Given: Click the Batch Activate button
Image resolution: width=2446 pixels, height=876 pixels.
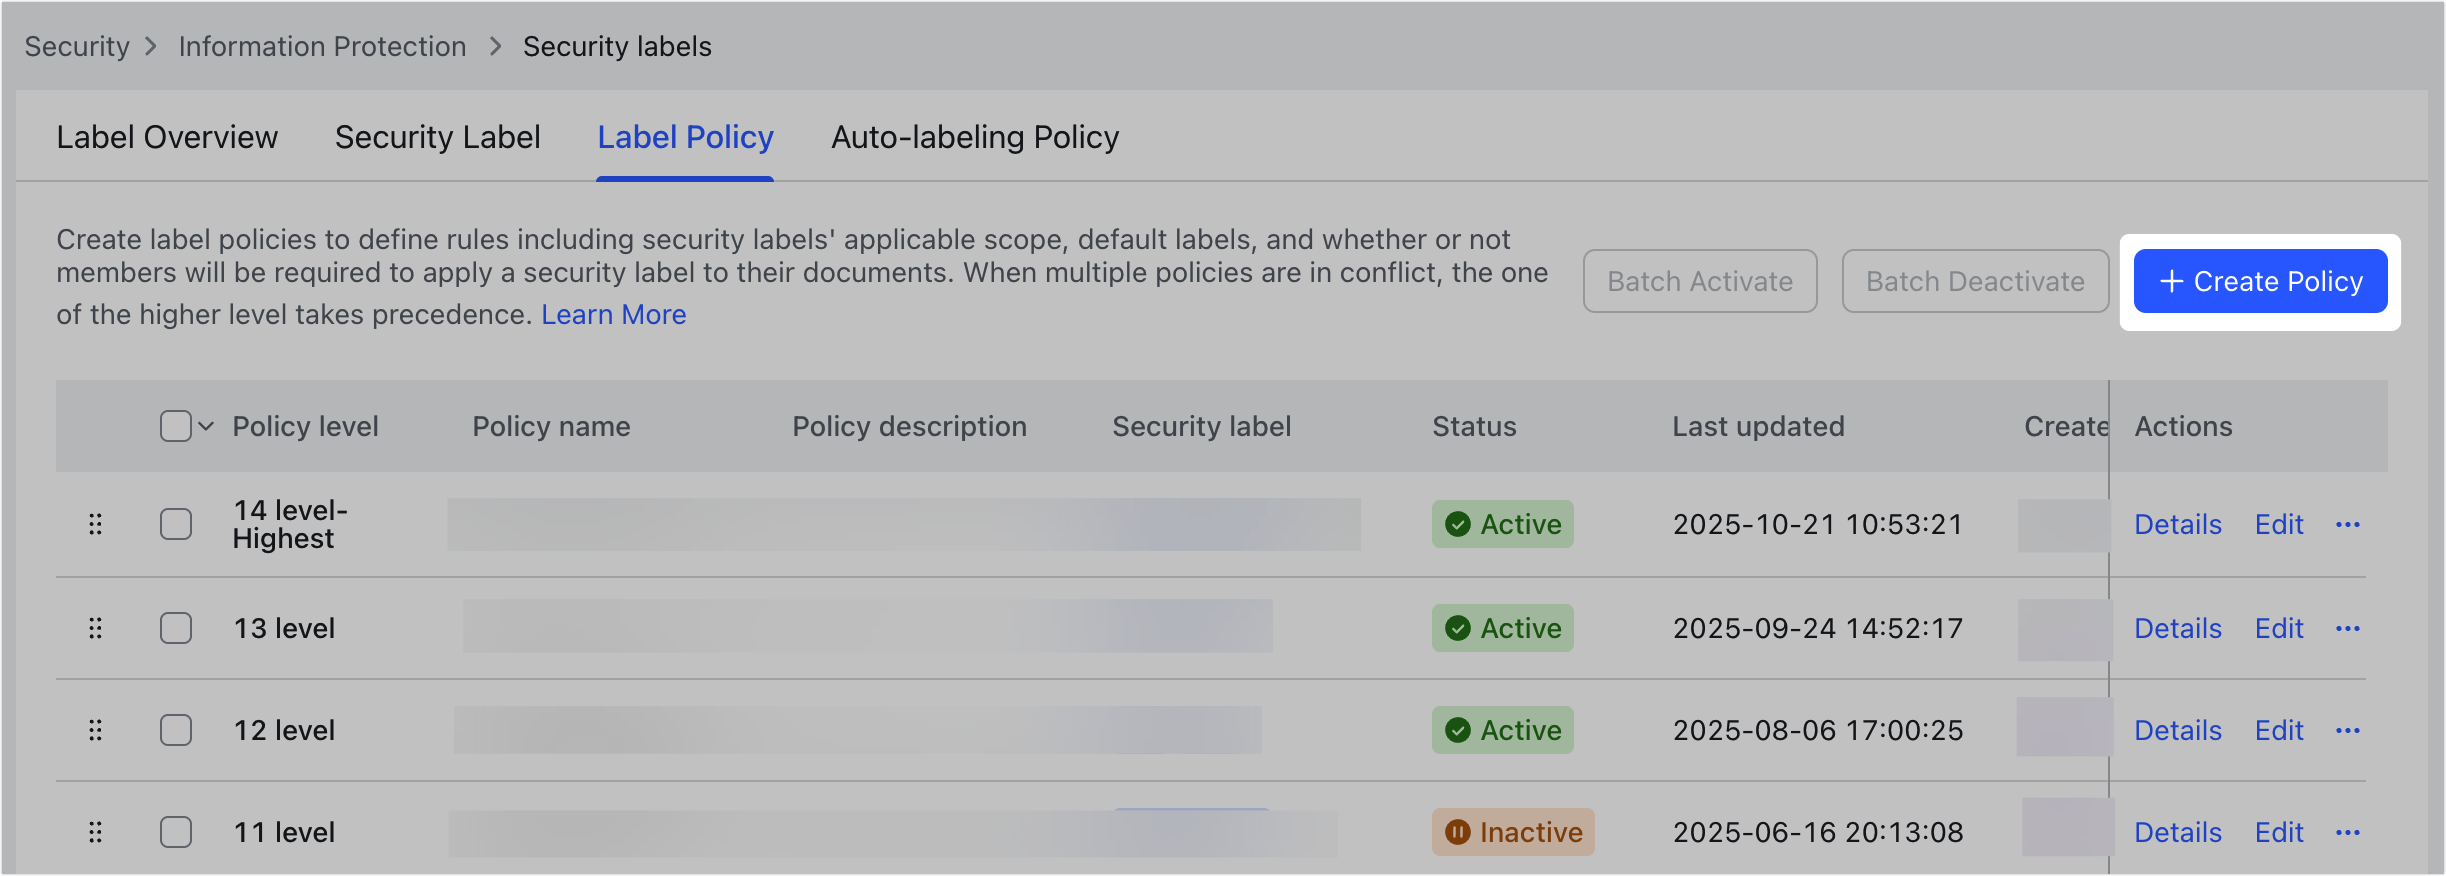Looking at the screenshot, I should [1700, 281].
